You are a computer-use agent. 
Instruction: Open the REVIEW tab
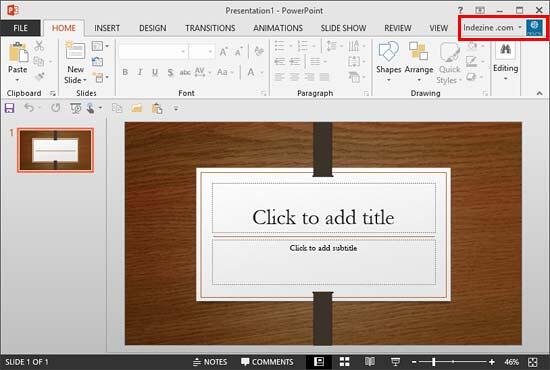coord(397,28)
